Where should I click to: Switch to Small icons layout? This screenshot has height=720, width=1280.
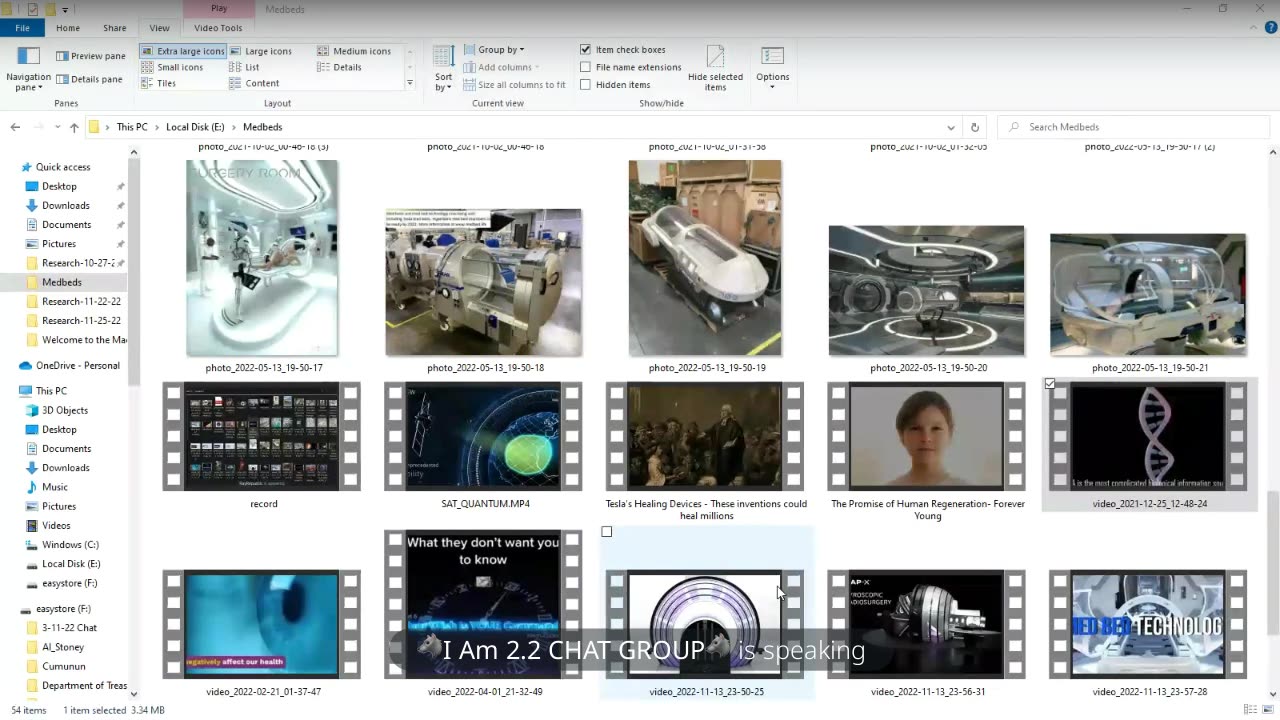click(172, 67)
